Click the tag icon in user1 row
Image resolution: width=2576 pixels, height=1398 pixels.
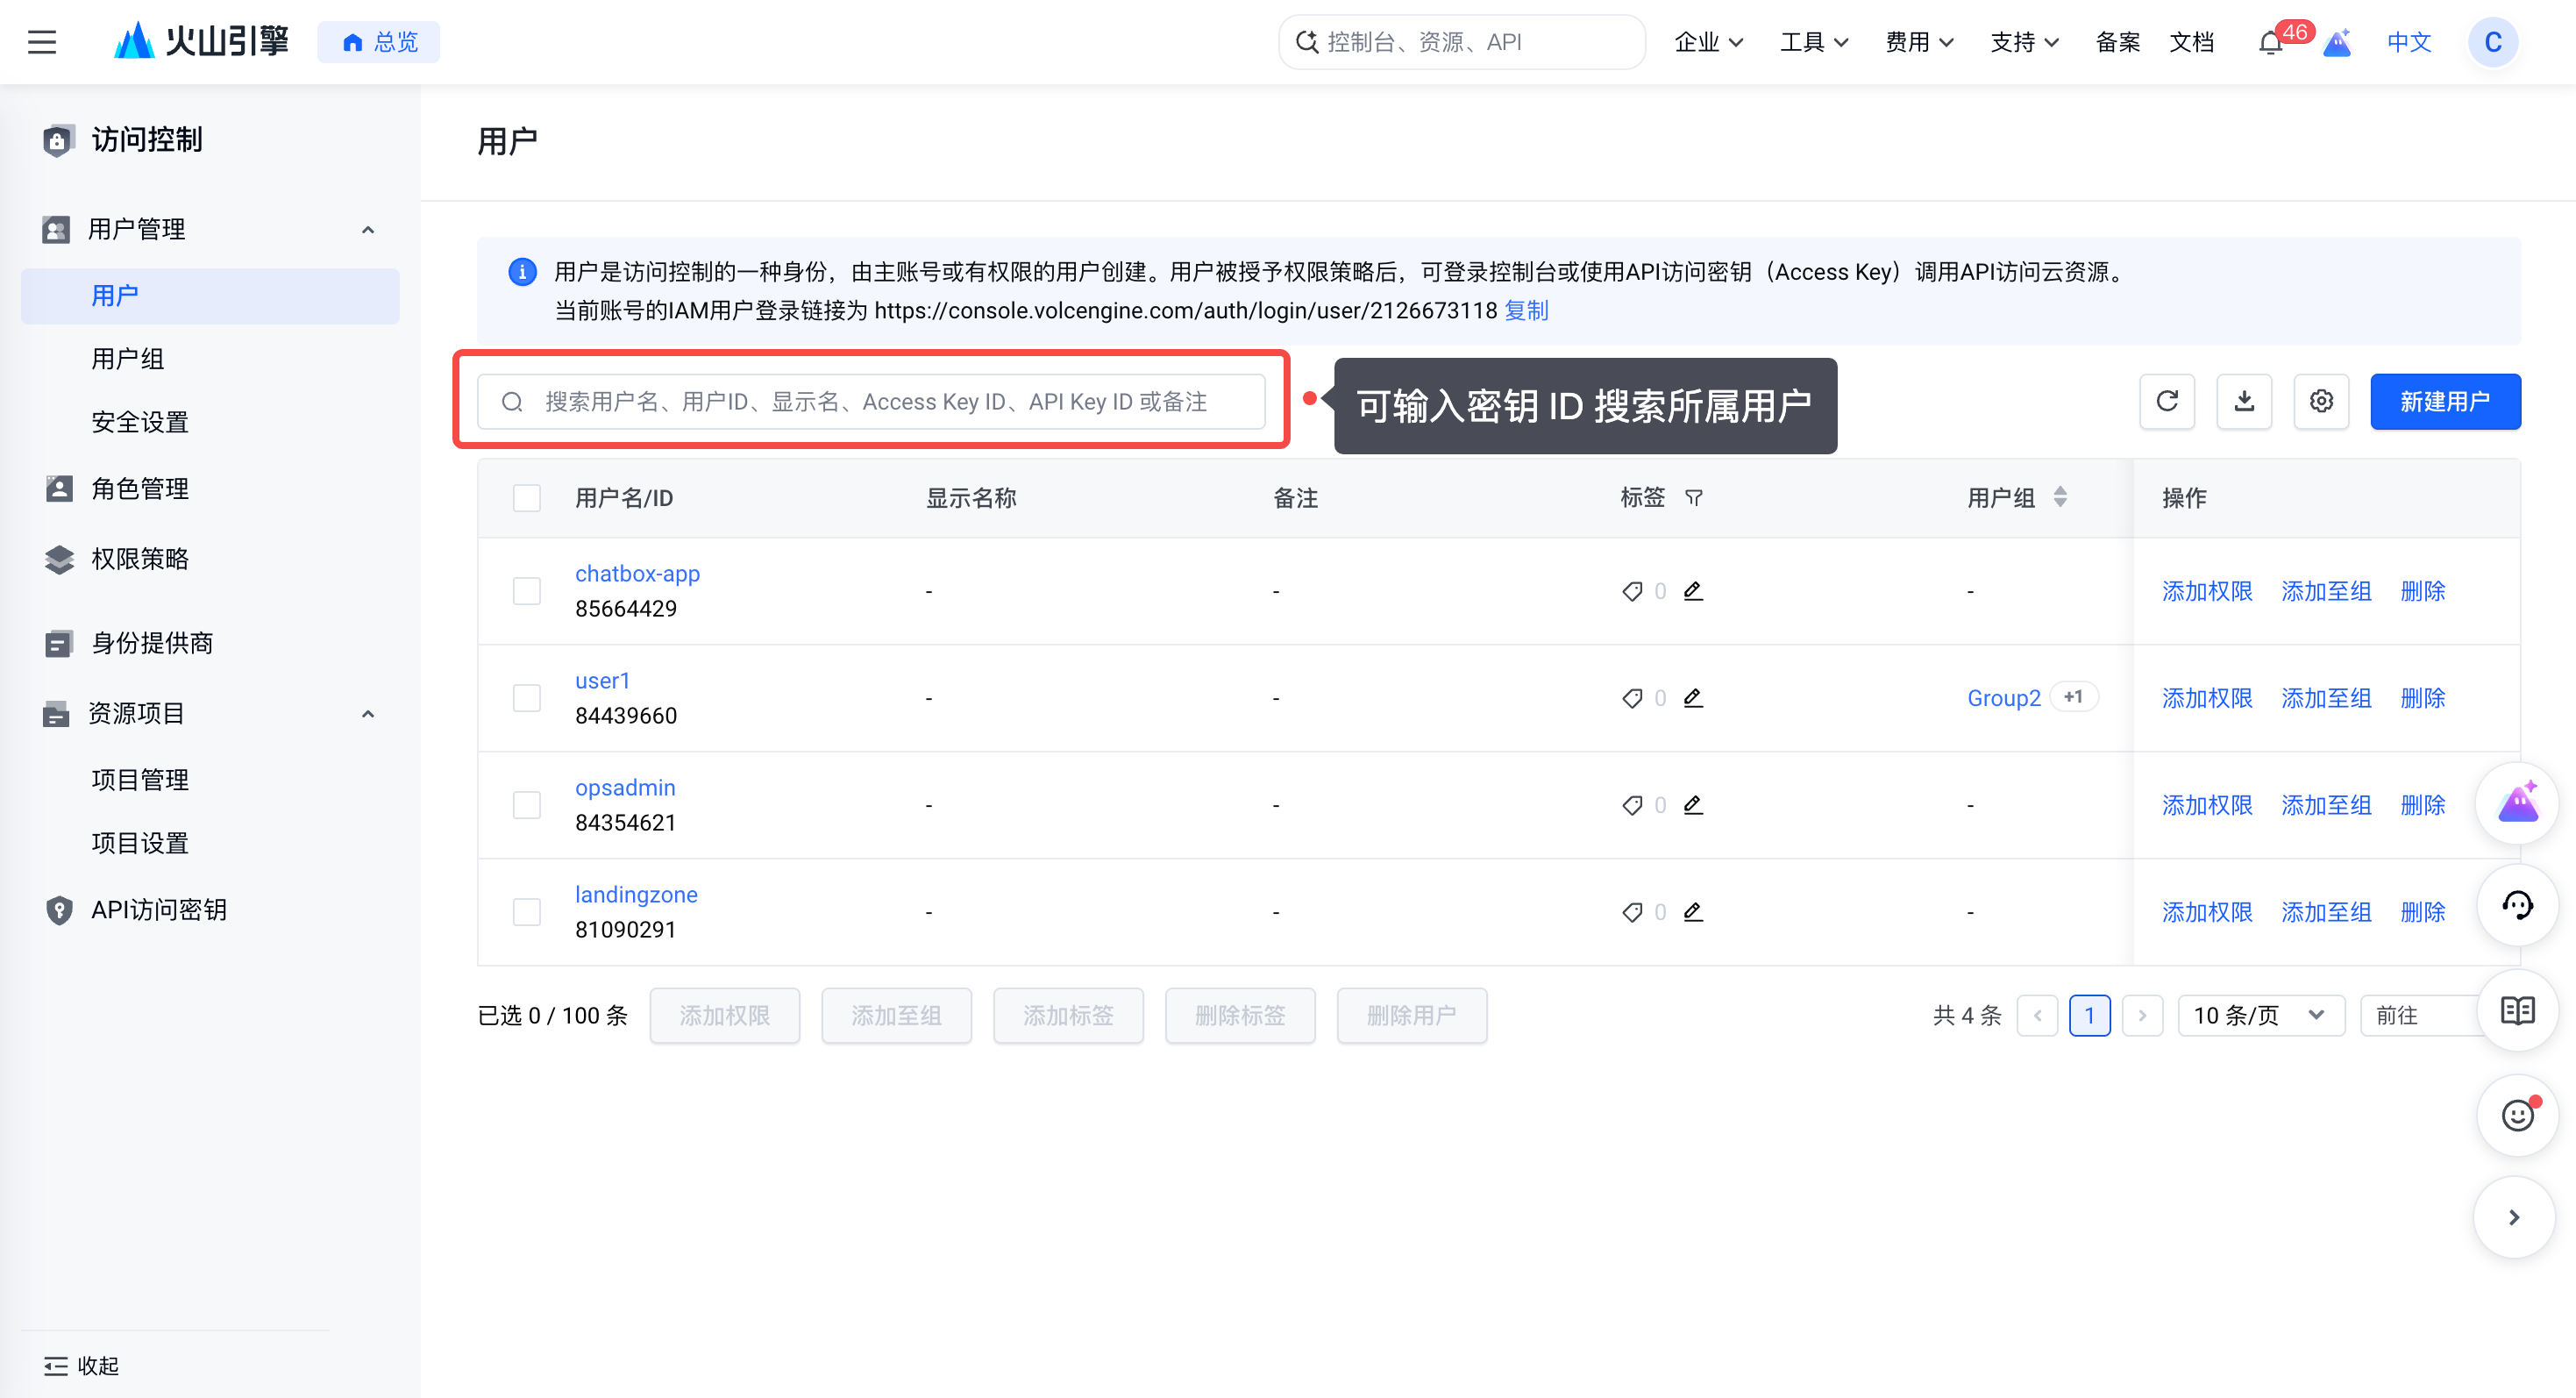1632,698
